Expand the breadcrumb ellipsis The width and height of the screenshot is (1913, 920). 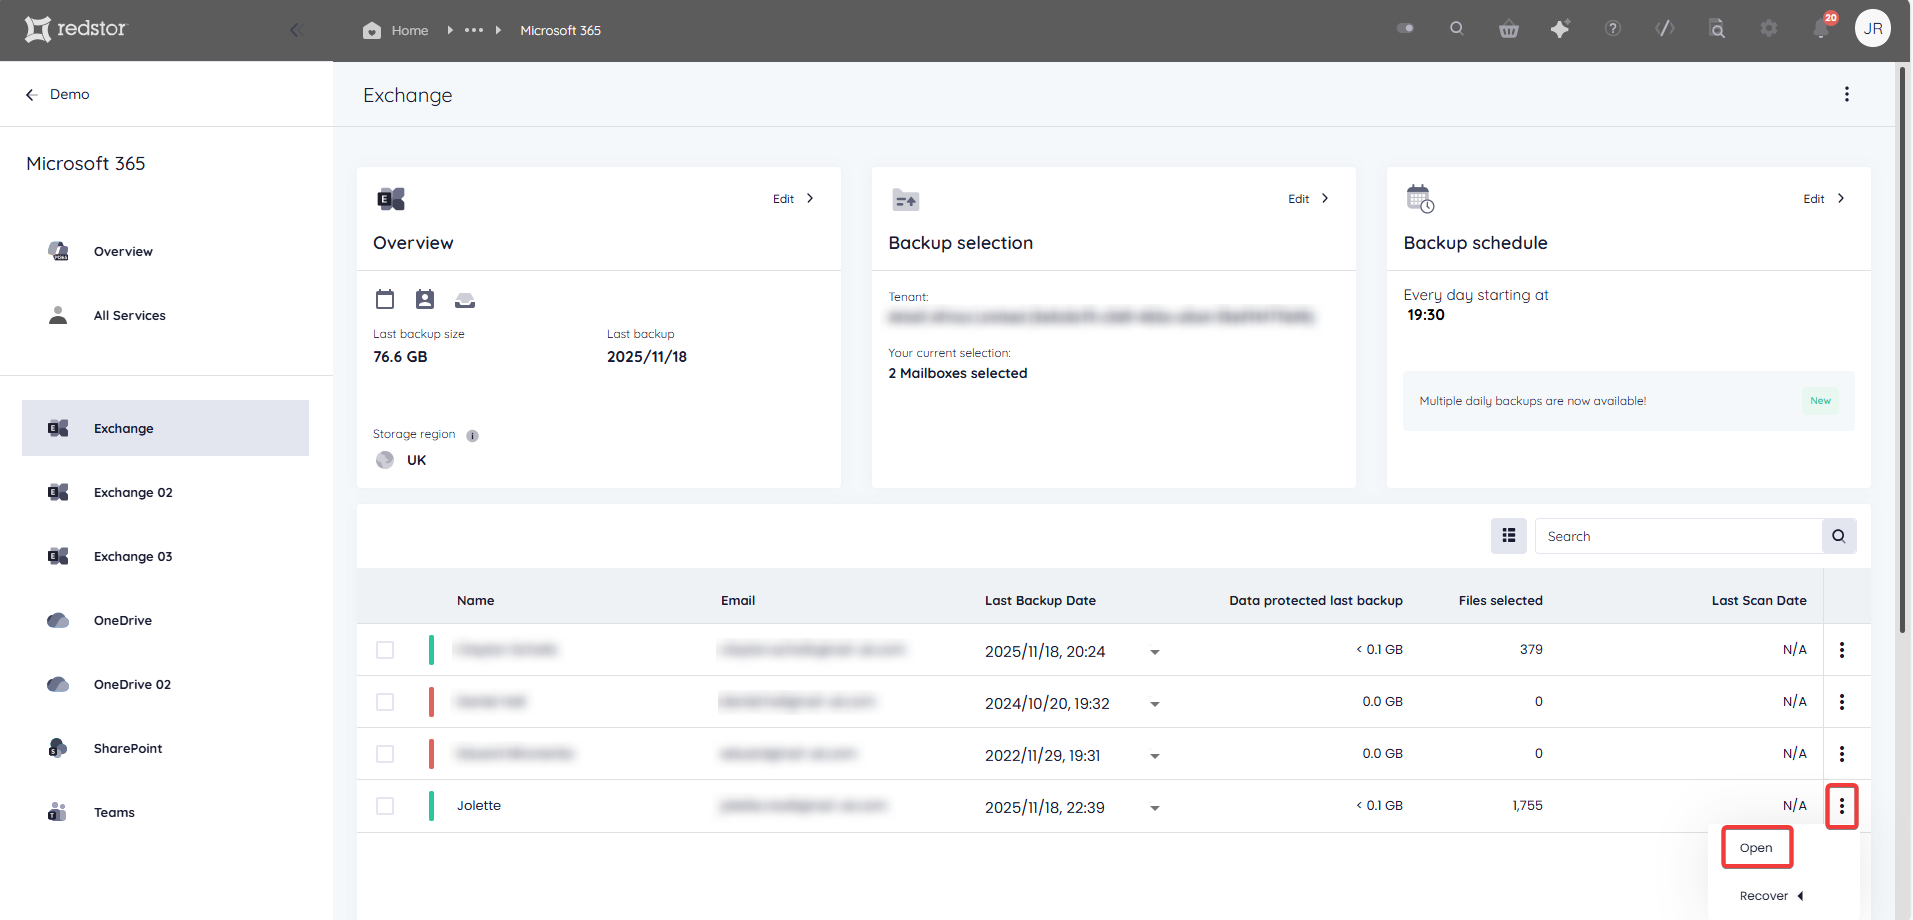[474, 30]
